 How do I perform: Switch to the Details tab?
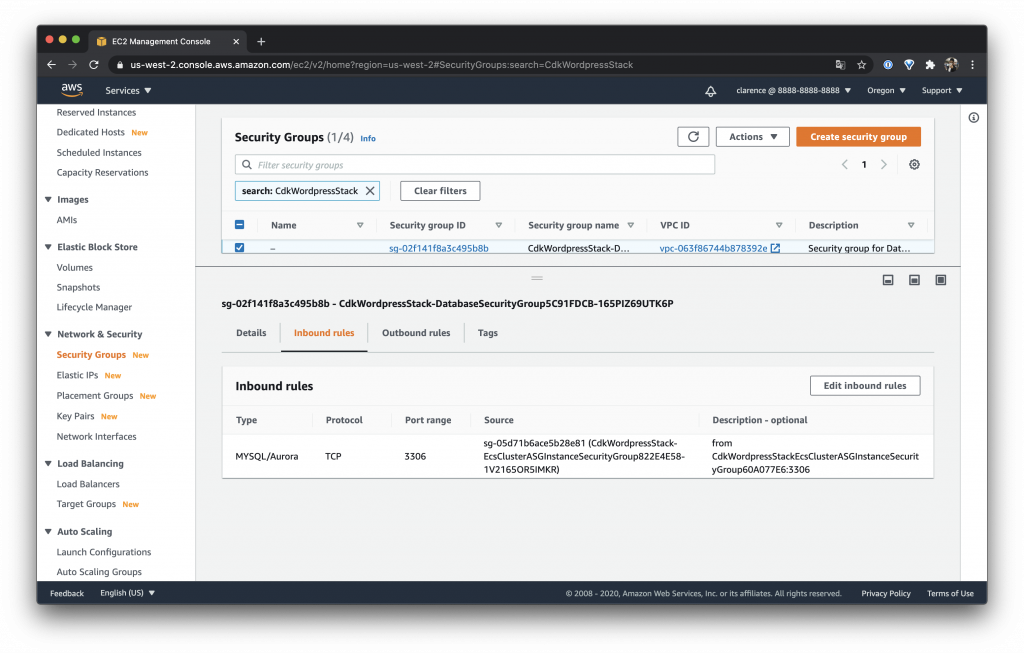[x=251, y=333]
